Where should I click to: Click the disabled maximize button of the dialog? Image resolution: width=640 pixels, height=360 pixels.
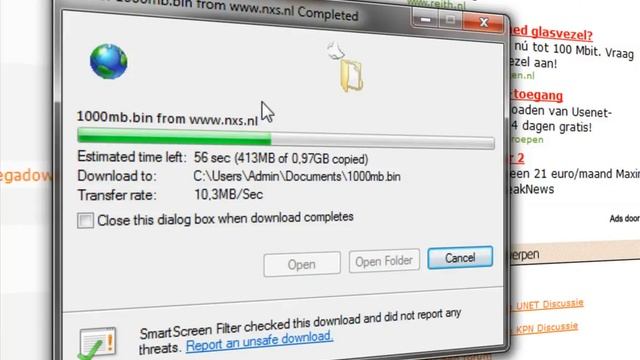click(x=450, y=20)
